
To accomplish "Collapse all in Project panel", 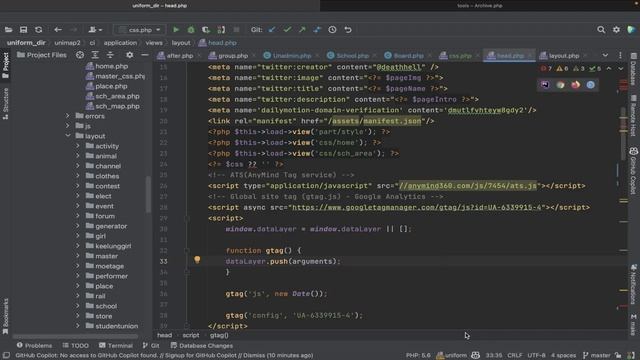I will coord(110,55).
